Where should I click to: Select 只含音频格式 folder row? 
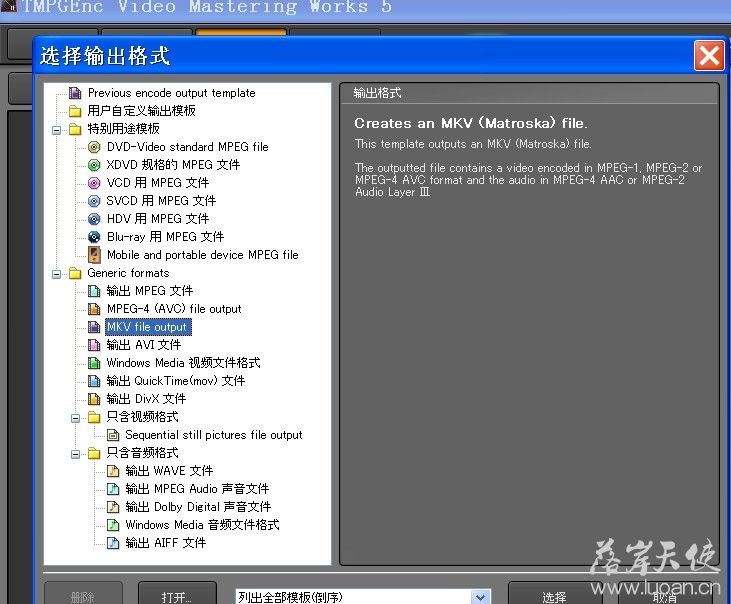[142, 453]
